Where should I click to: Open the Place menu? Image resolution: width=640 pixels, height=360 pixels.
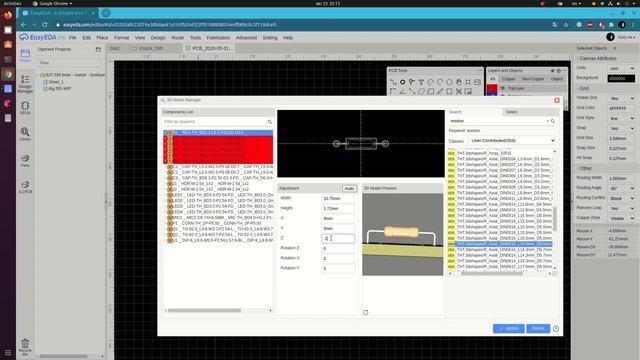pos(102,38)
